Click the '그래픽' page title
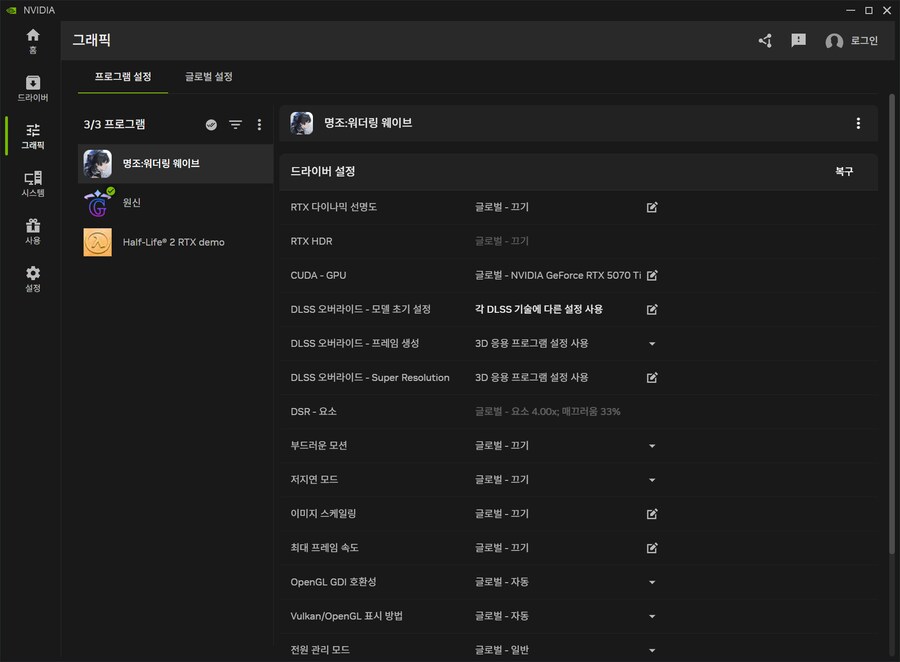Image resolution: width=900 pixels, height=662 pixels. [x=92, y=40]
